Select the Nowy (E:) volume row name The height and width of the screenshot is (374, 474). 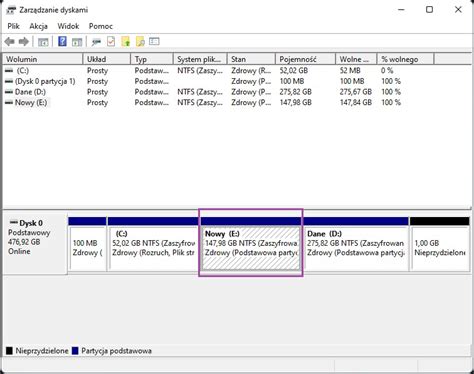[x=31, y=103]
